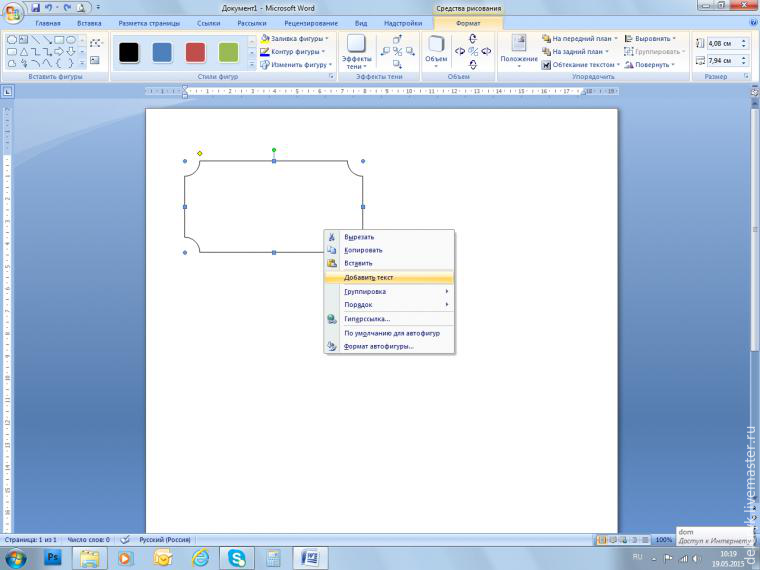This screenshot has width=760, height=570.
Task: Select Добавить текст from the context menu
Action: click(x=368, y=277)
